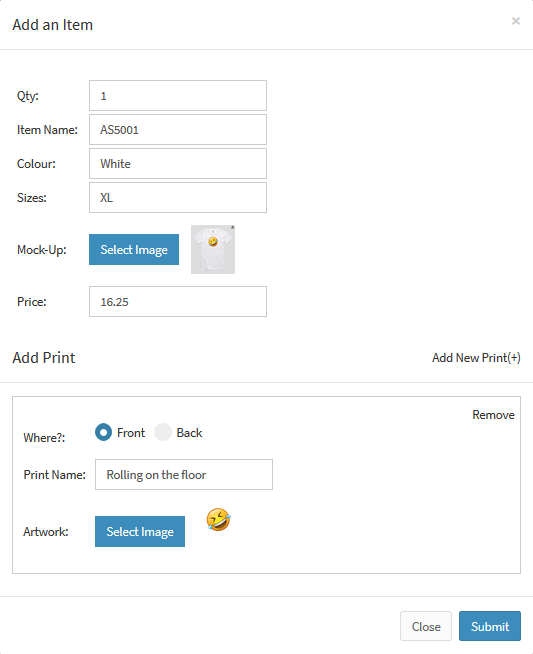Click Select Image button for Artwork
Image resolution: width=533 pixels, height=654 pixels.
pyautogui.click(x=140, y=531)
